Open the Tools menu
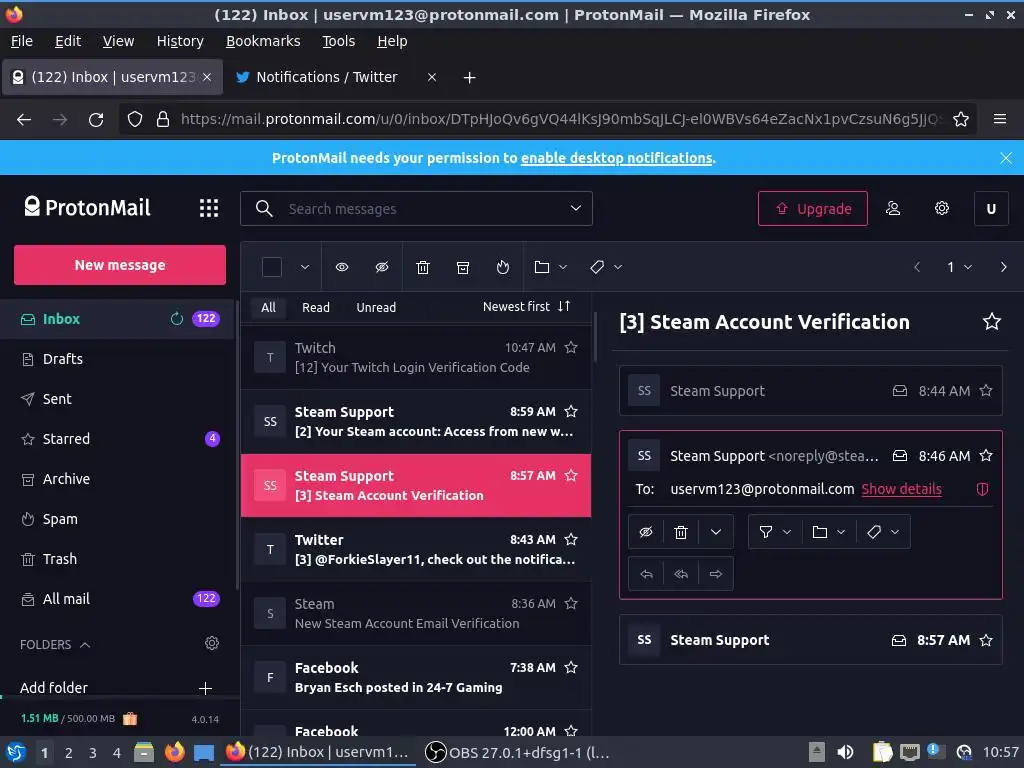The image size is (1024, 768). (338, 41)
